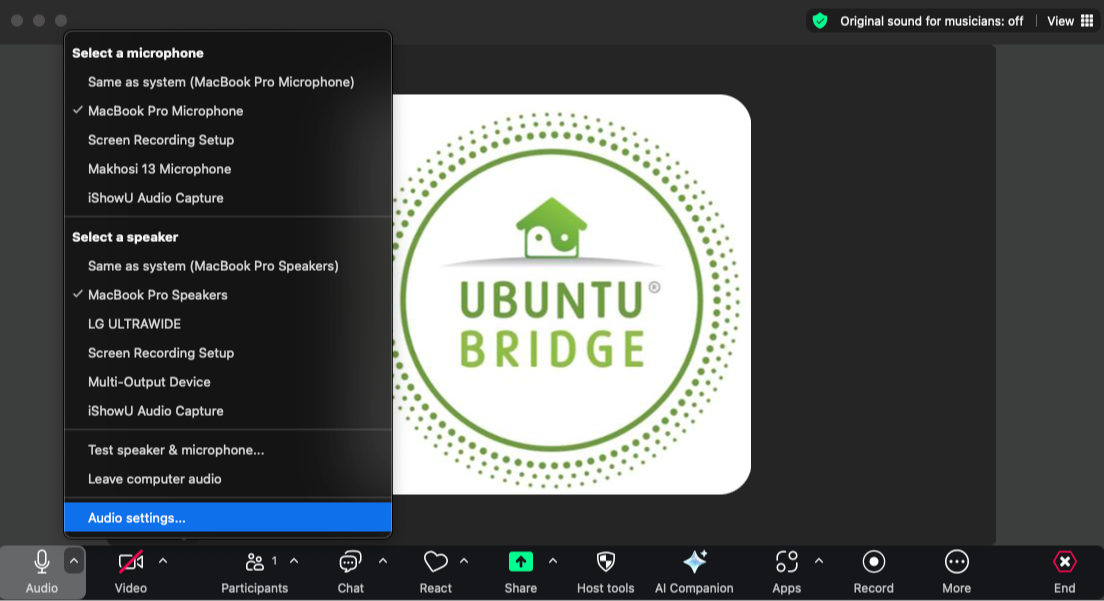Collapse audio options arrow beside Audio
The width and height of the screenshot is (1104, 601).
[x=74, y=561]
